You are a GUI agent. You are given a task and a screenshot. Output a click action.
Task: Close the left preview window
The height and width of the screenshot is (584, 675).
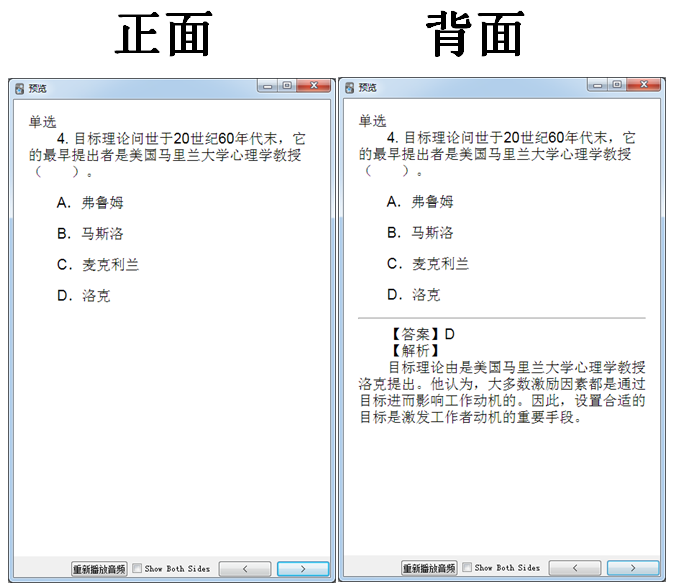coord(314,86)
